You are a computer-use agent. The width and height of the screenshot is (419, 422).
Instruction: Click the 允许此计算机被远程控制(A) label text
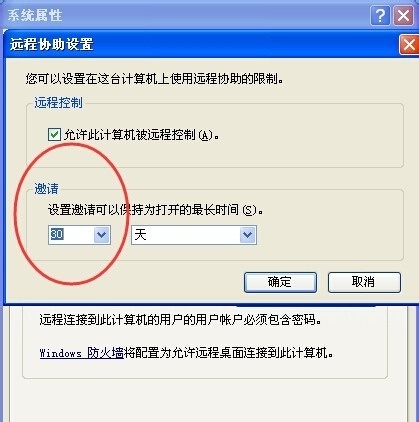coord(142,135)
